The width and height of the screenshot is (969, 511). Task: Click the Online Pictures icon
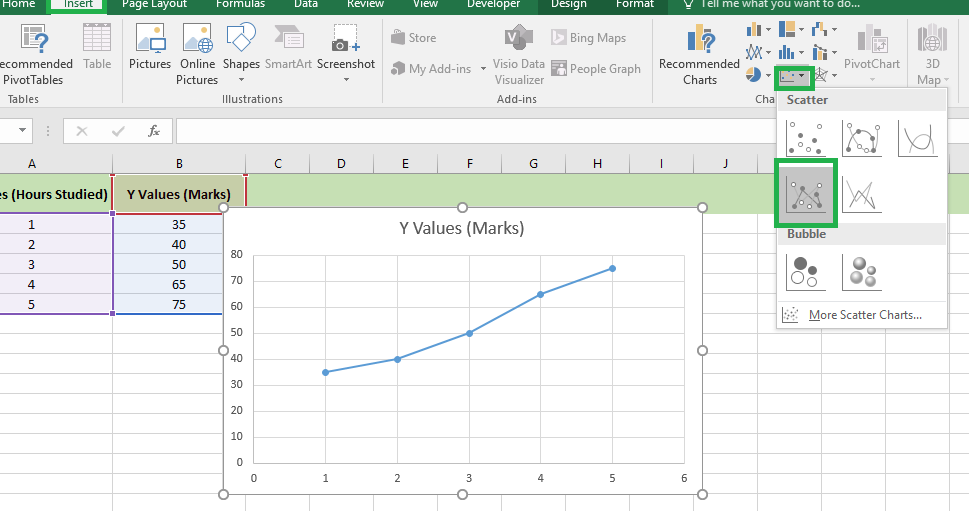coord(198,55)
